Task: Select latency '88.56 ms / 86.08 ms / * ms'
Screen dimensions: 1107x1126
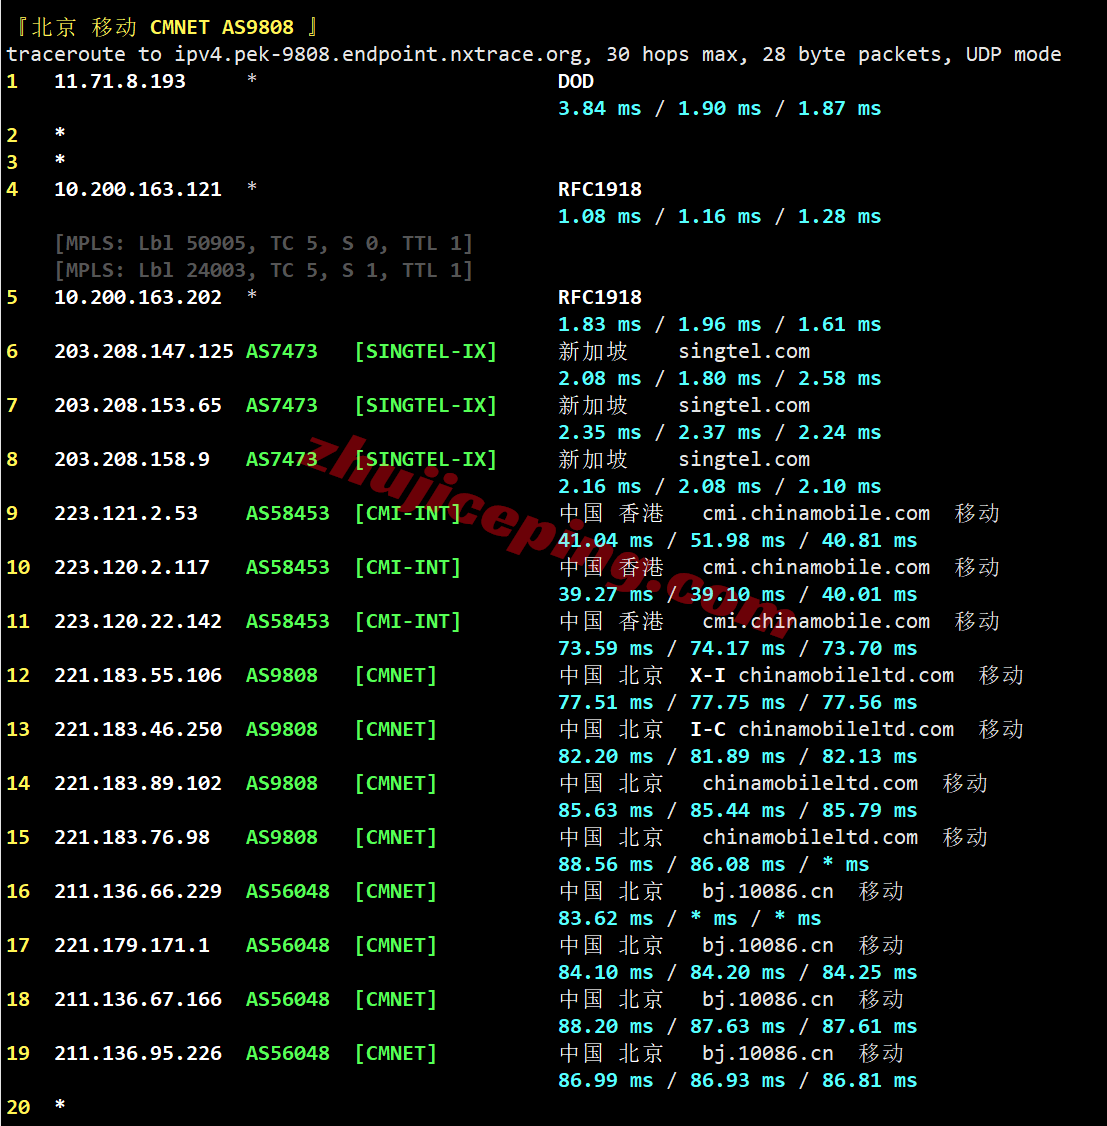Action: 713,865
